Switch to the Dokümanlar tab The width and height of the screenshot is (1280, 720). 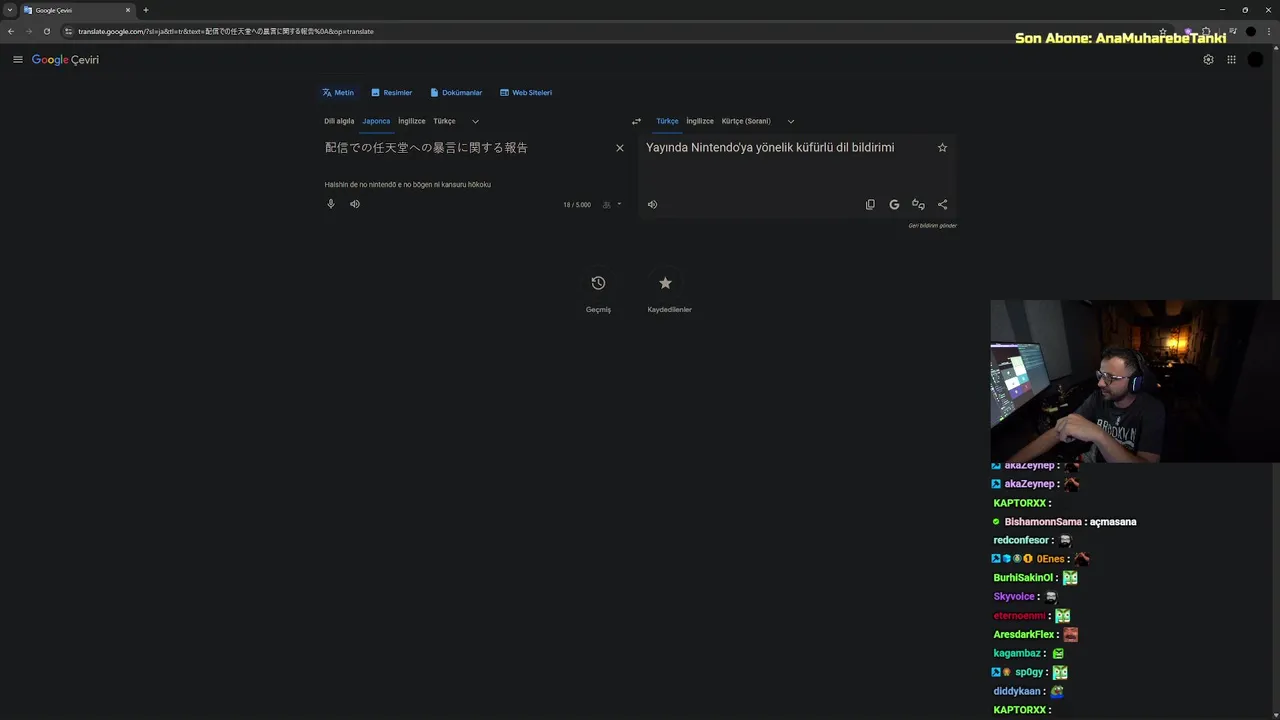click(456, 93)
